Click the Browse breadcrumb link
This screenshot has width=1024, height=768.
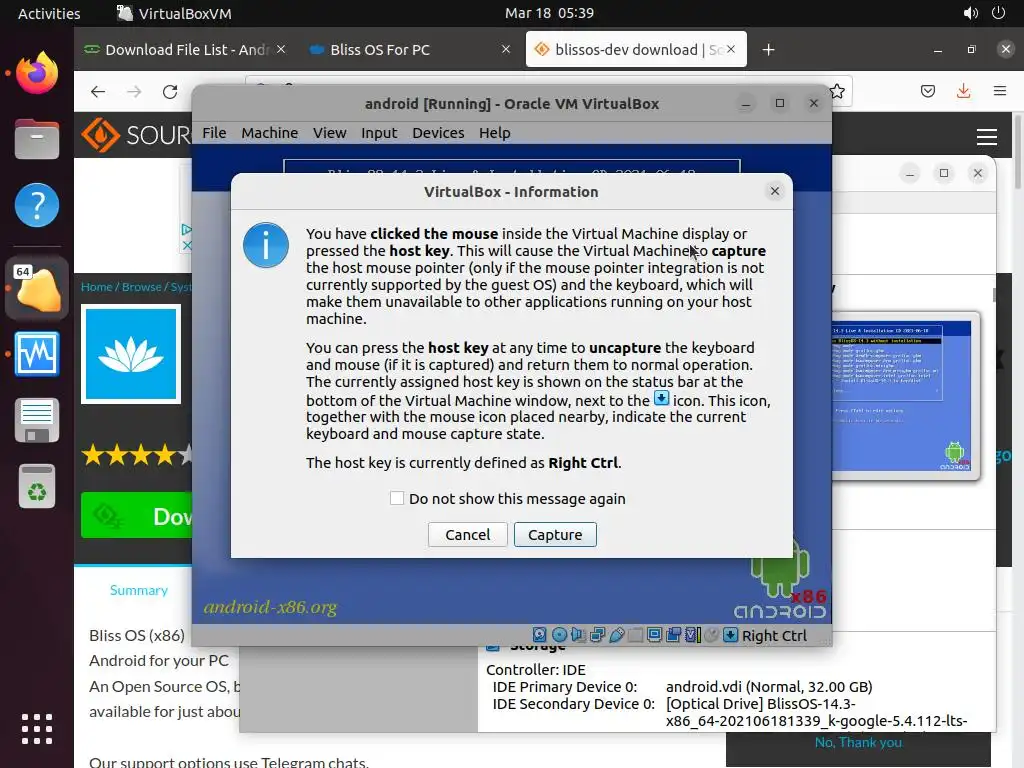(142, 287)
